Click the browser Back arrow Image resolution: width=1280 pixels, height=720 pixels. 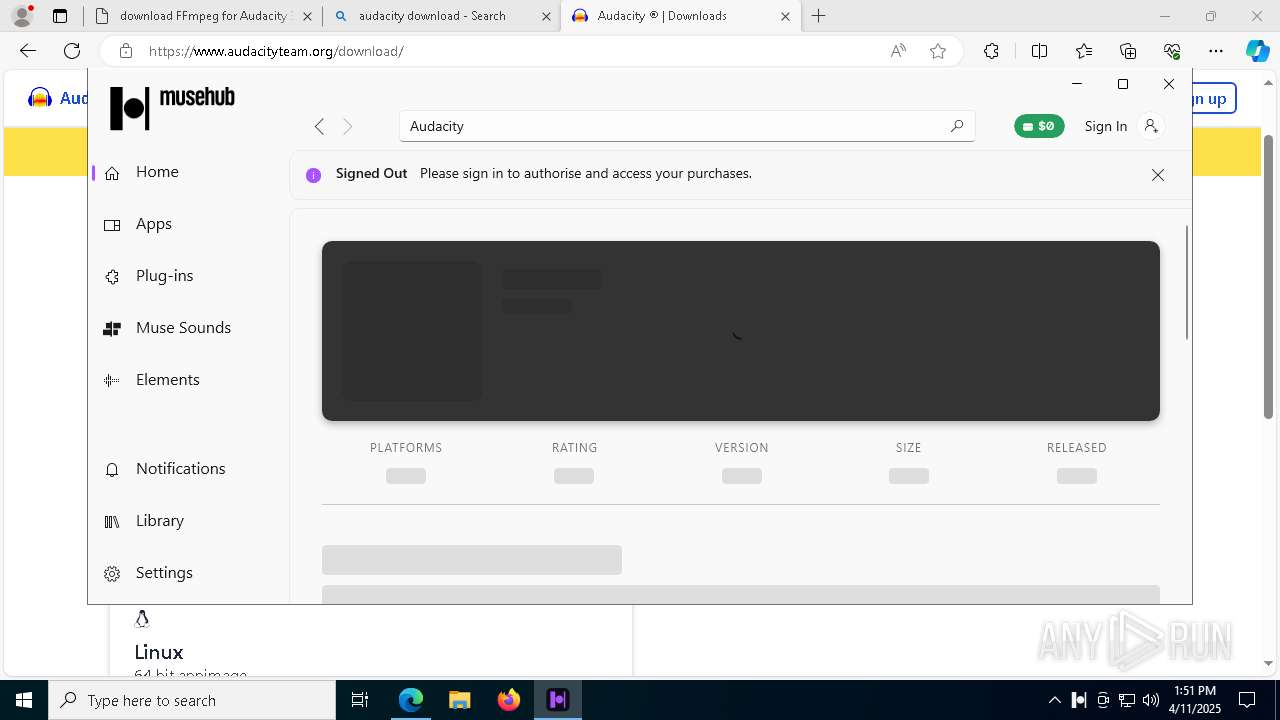point(28,51)
